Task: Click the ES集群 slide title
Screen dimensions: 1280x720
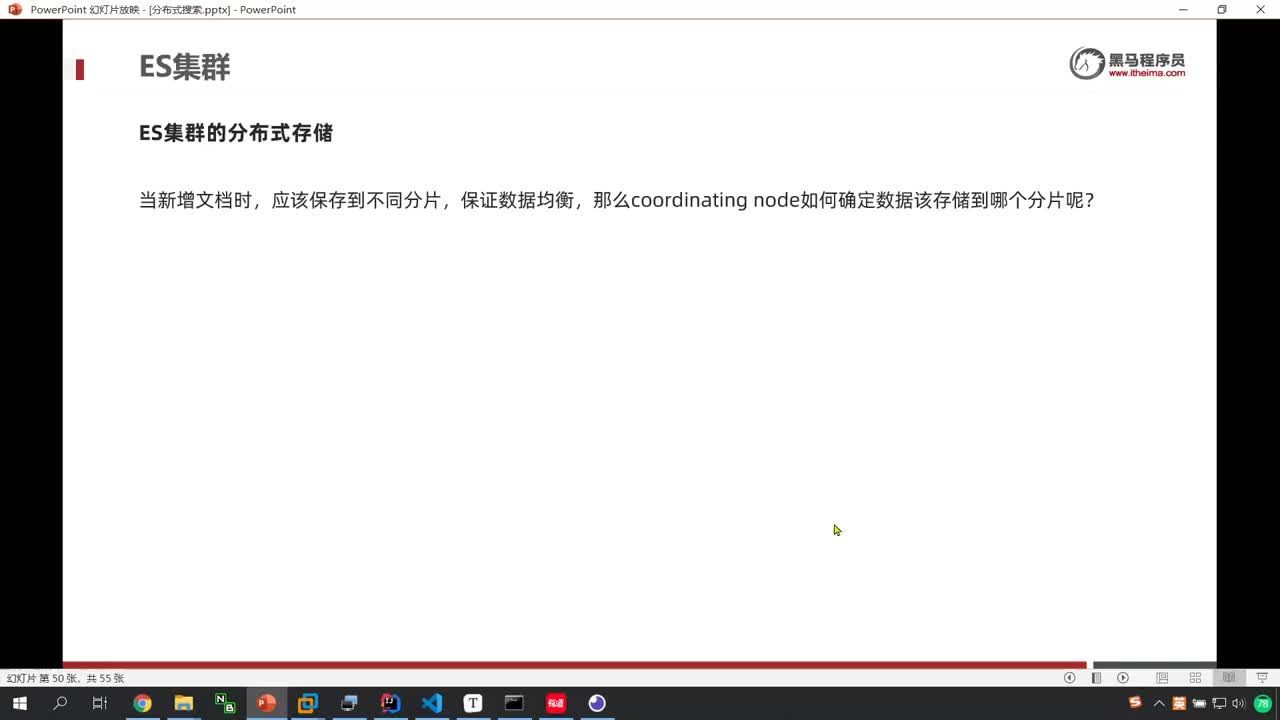Action: tap(185, 67)
